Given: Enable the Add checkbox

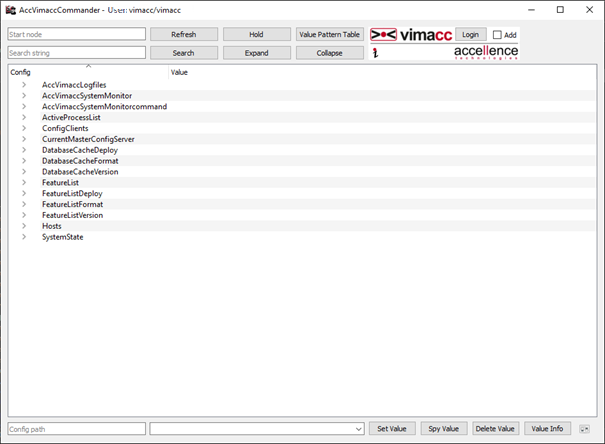Looking at the screenshot, I should tap(498, 35).
